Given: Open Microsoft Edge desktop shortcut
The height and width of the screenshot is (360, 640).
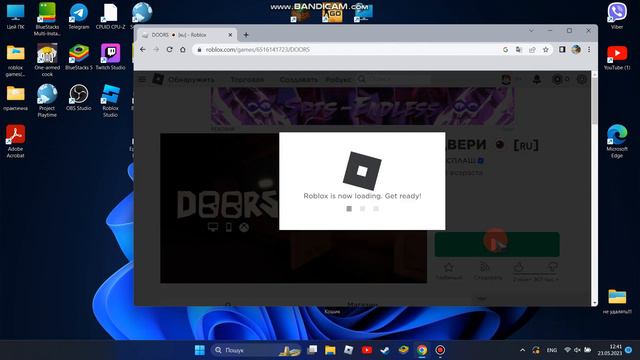Looking at the screenshot, I should click(x=617, y=141).
